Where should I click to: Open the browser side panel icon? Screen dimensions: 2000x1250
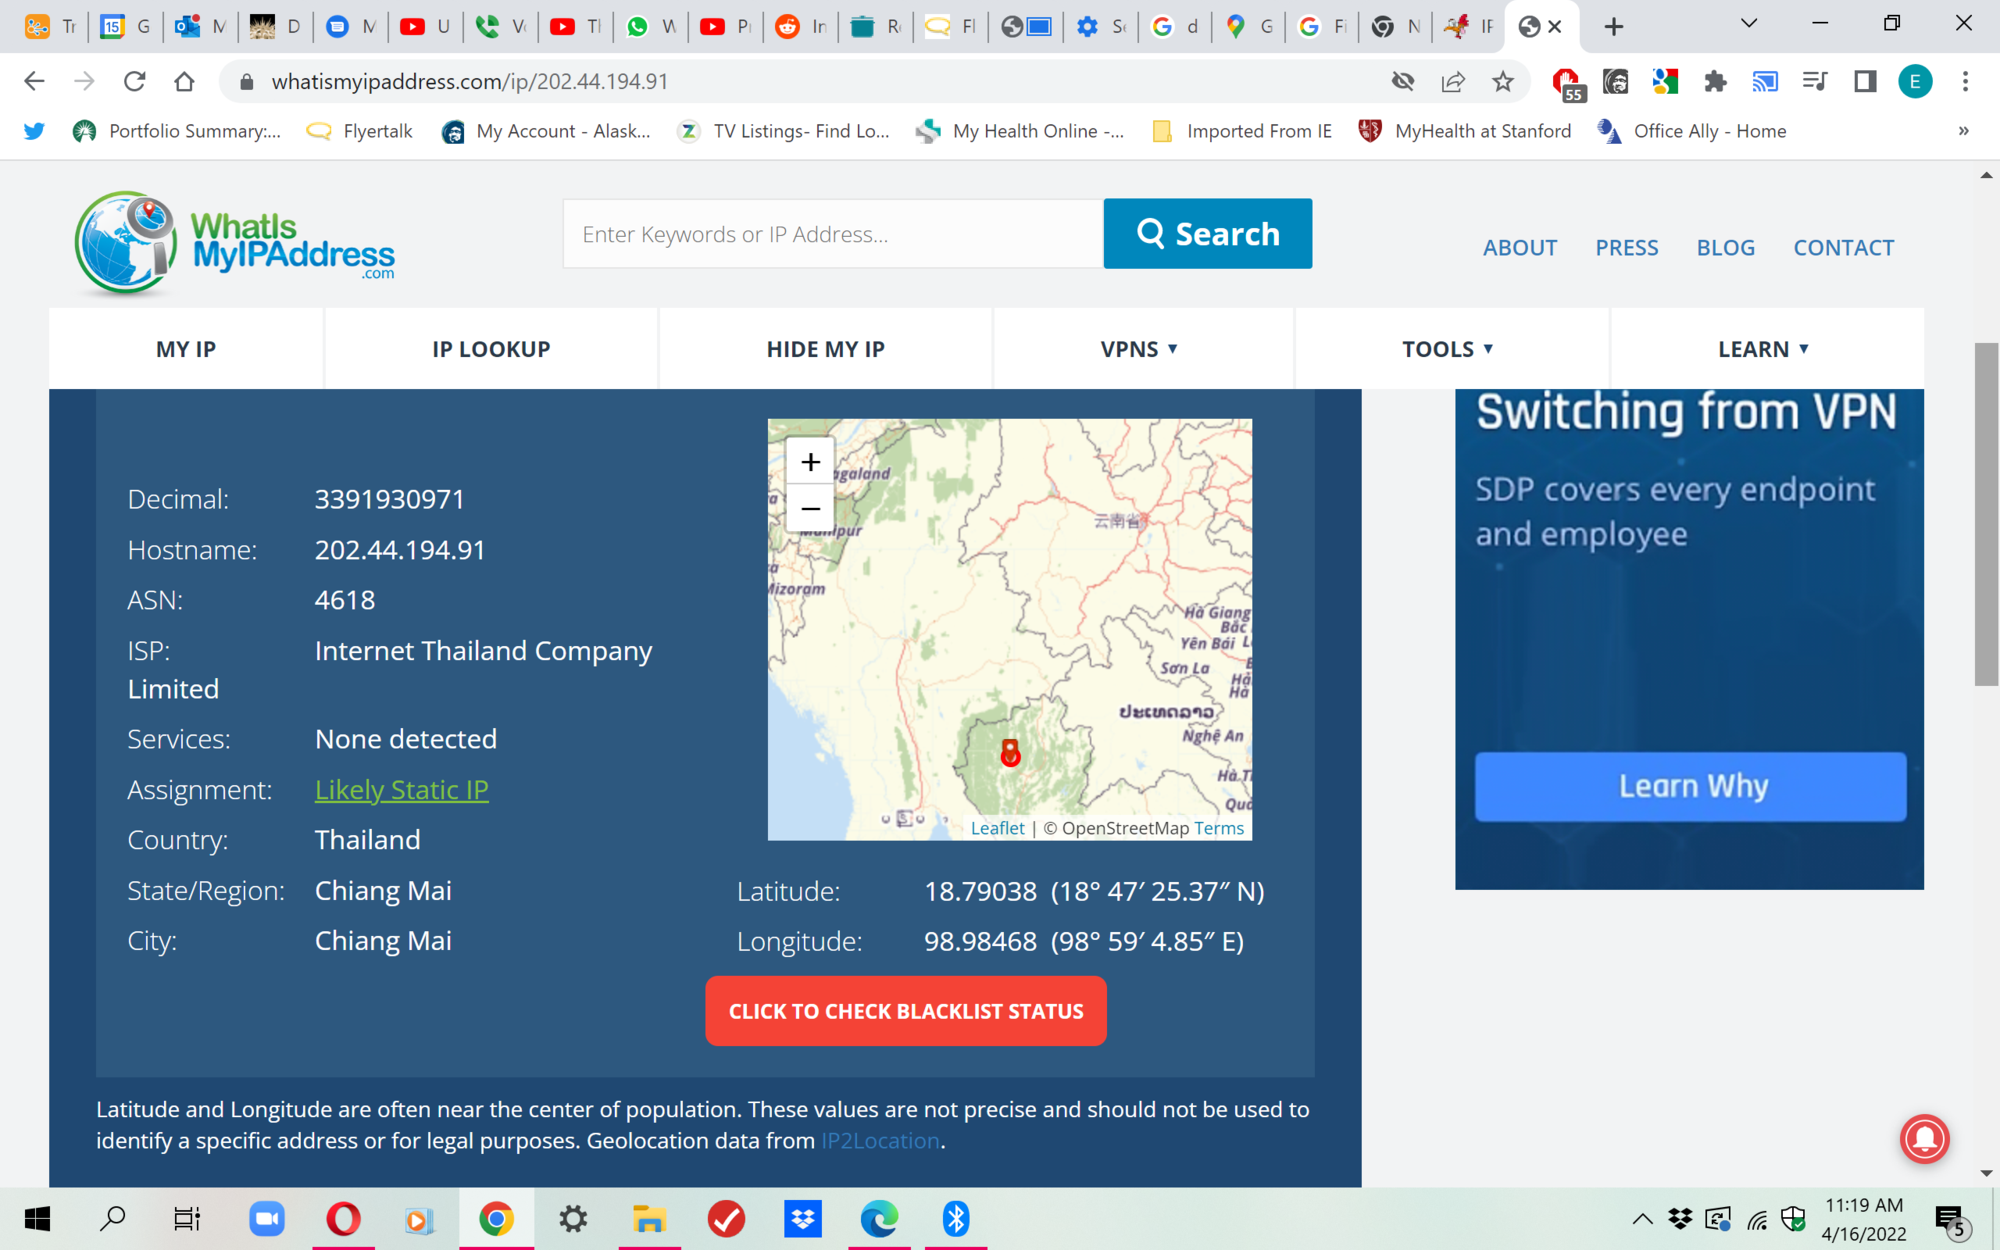(1864, 82)
